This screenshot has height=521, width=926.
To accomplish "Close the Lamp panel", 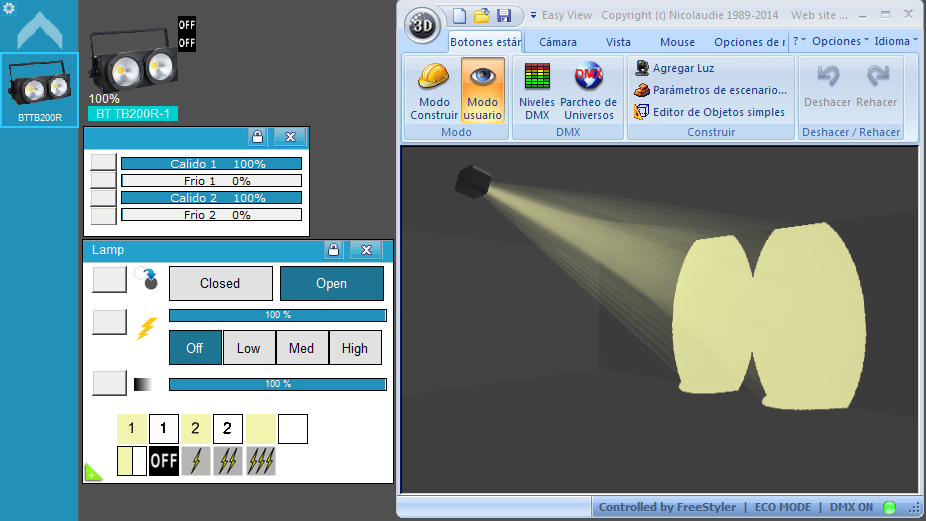I will click(x=366, y=250).
